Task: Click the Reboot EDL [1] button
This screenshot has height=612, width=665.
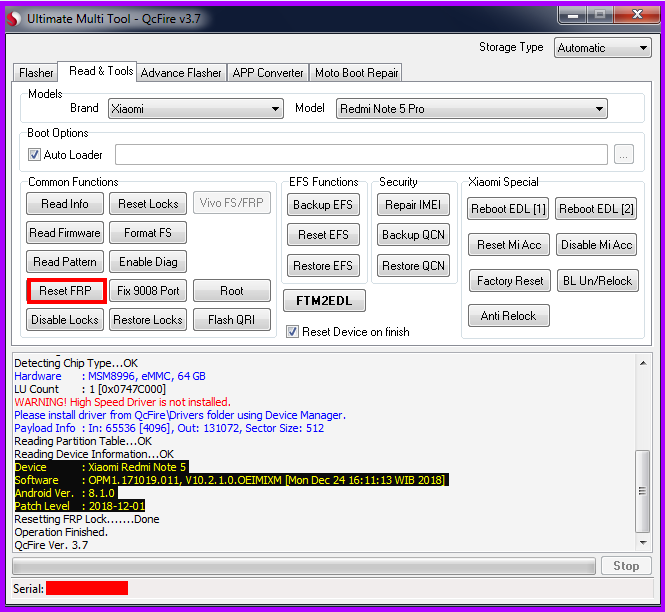Action: (x=508, y=209)
